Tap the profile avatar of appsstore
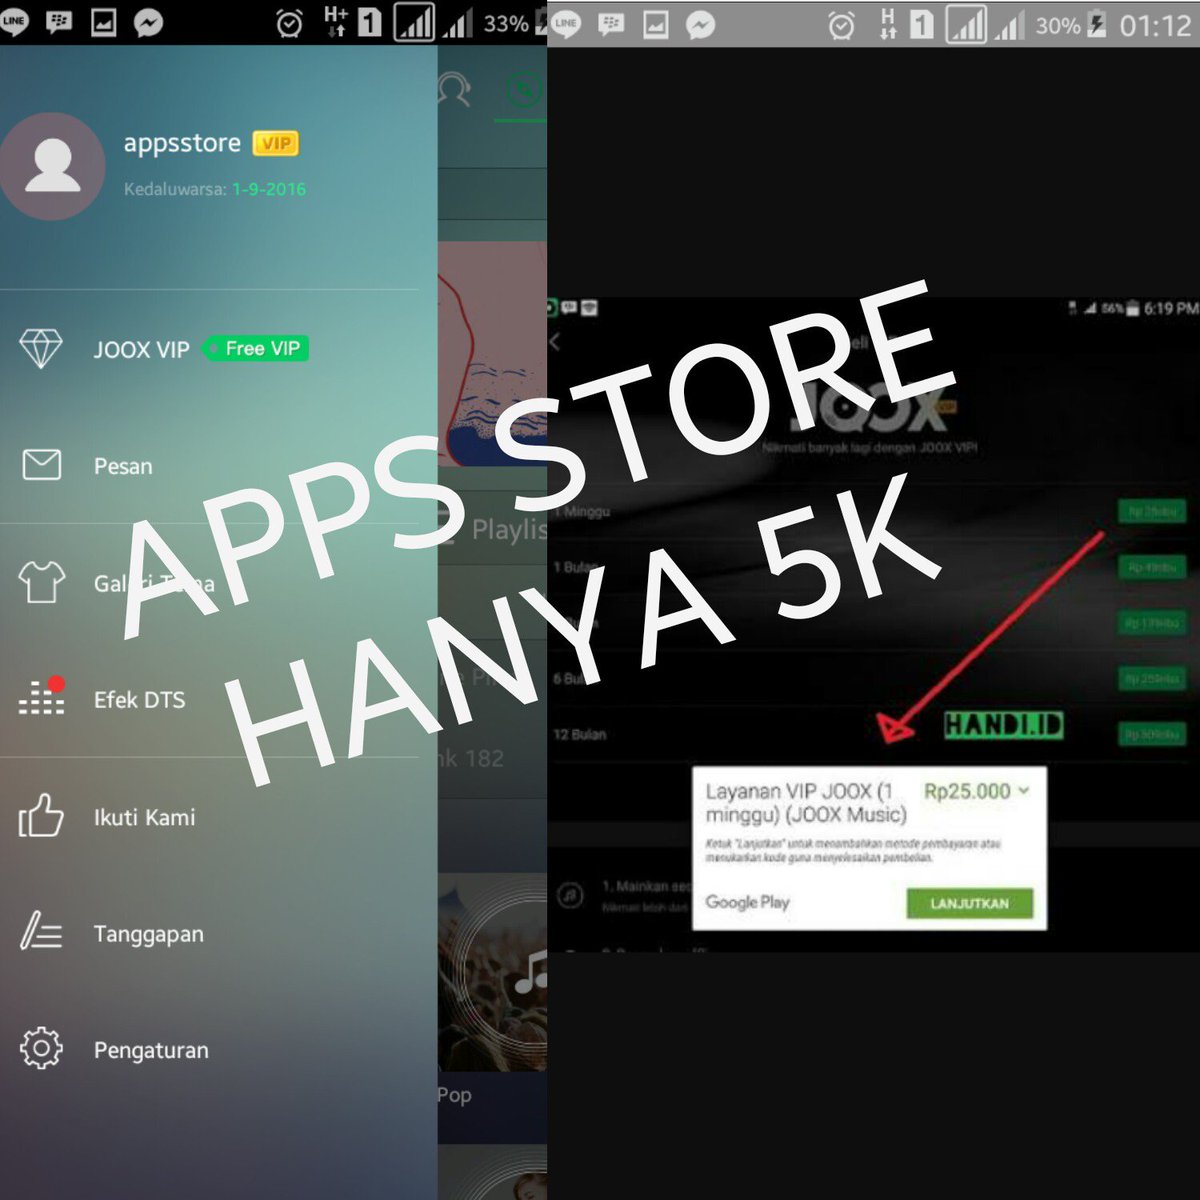The width and height of the screenshot is (1200, 1200). (x=52, y=166)
